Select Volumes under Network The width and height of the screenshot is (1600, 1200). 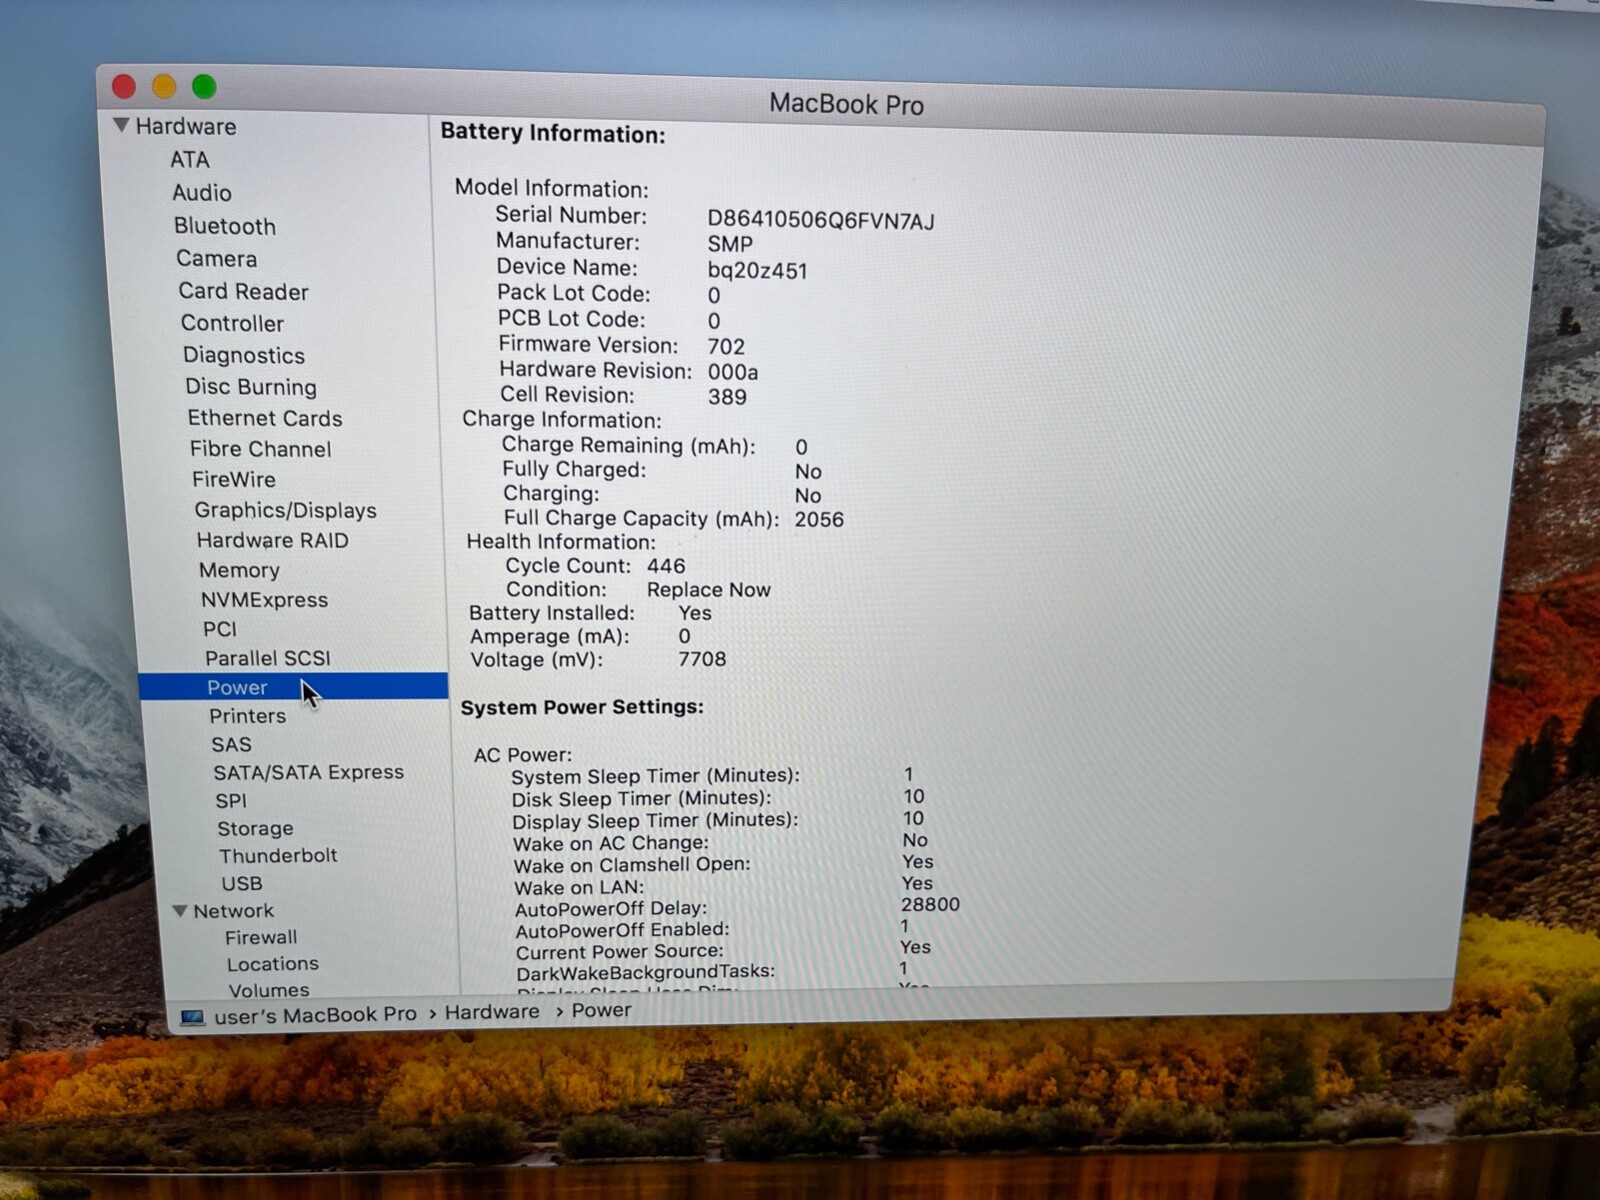point(269,990)
